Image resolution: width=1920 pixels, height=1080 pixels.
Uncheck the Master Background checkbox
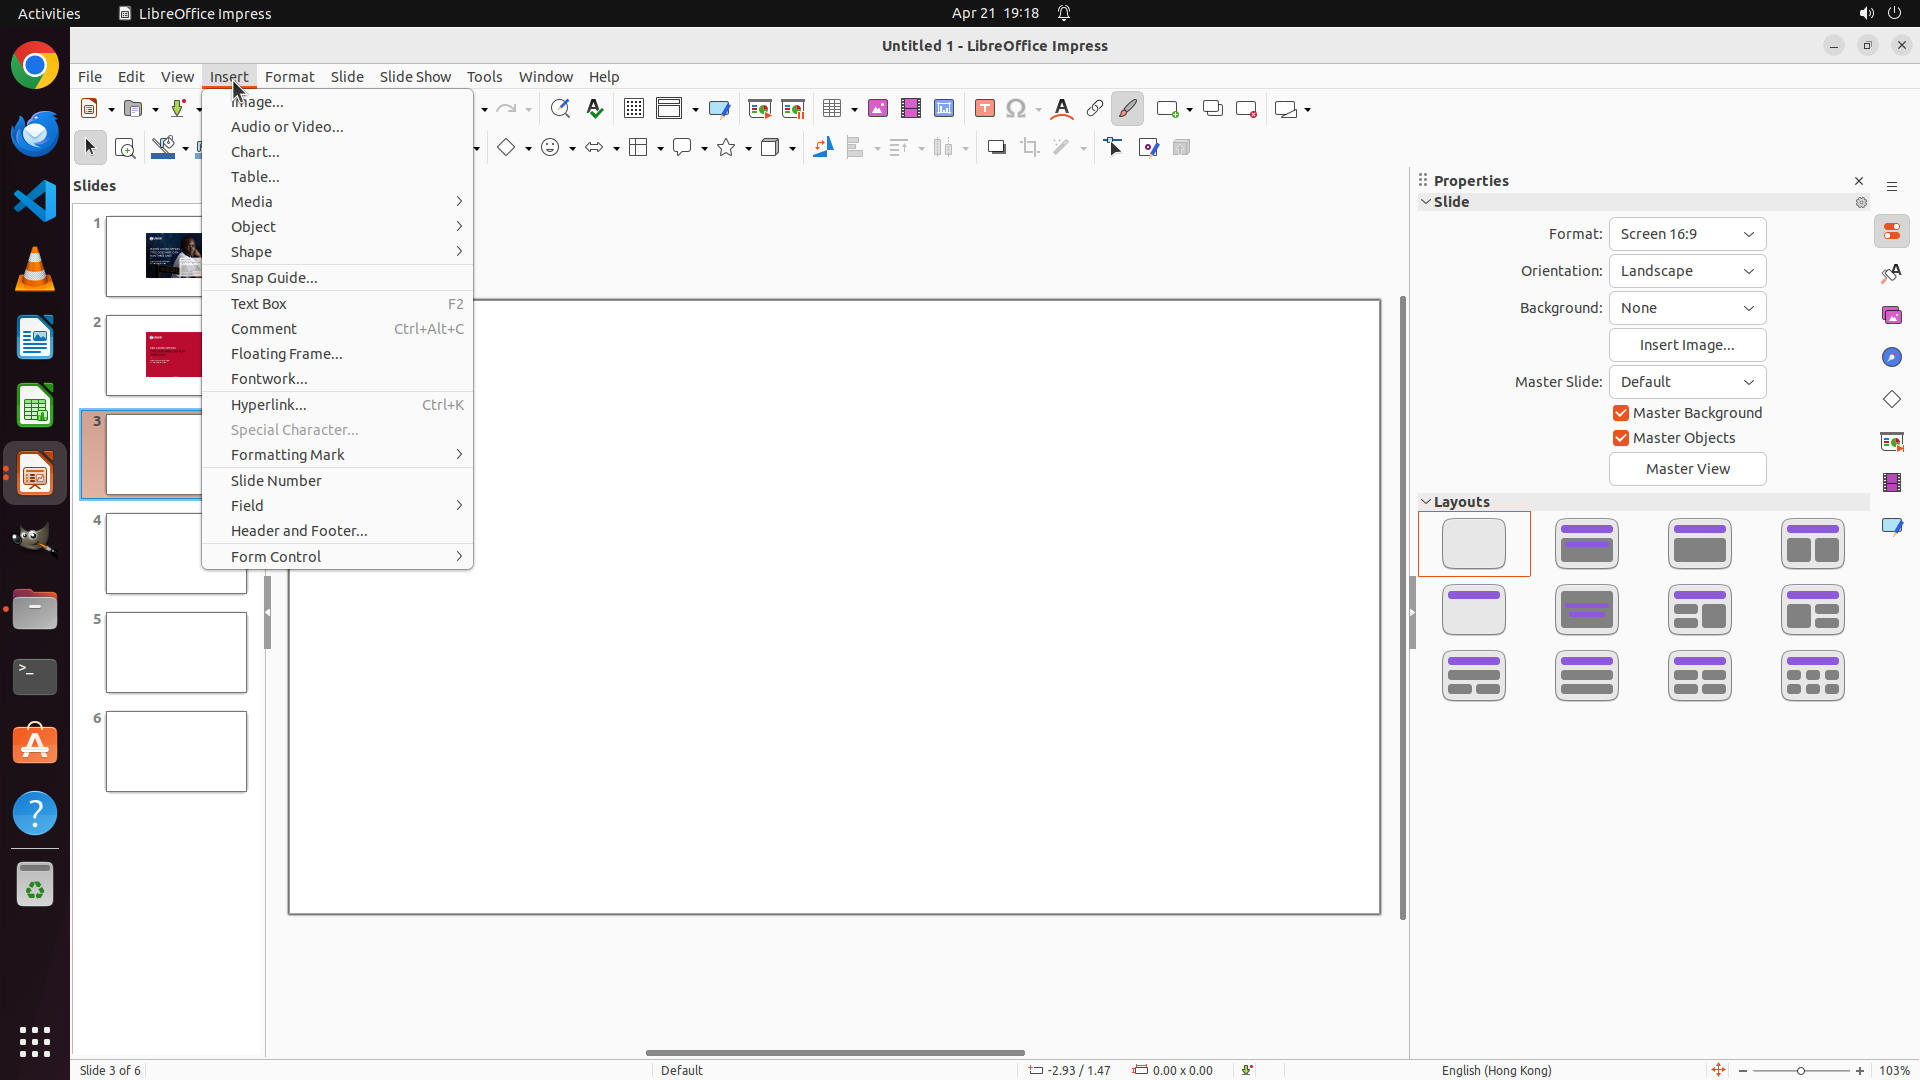1621,413
